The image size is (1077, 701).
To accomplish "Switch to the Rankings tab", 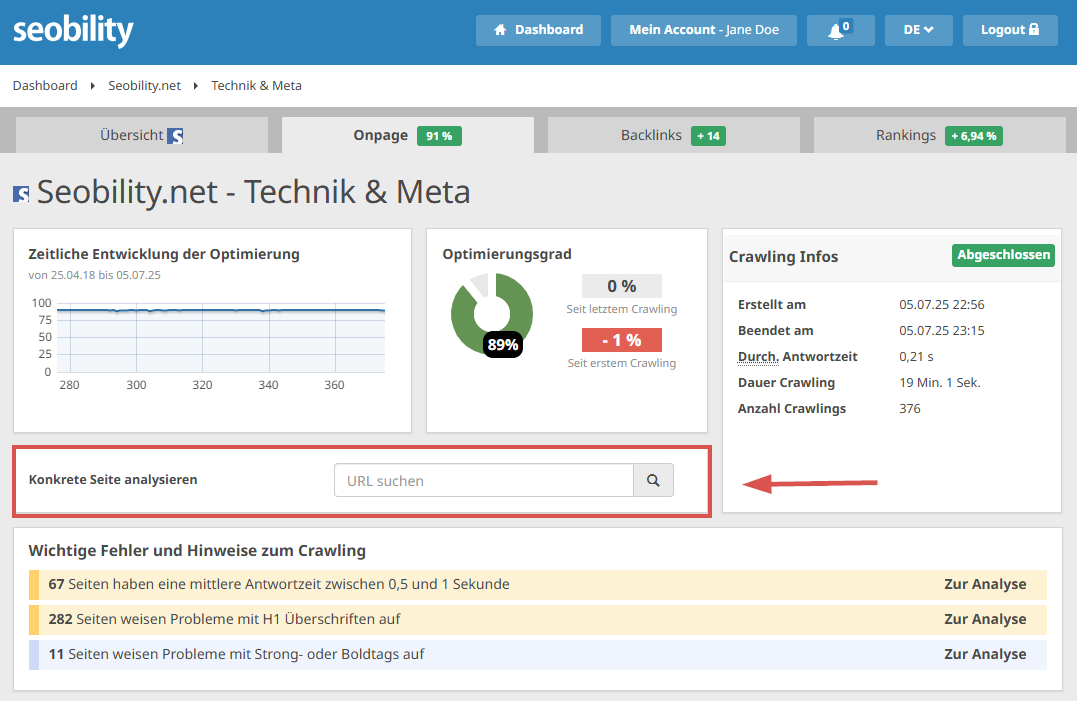I will coord(939,135).
